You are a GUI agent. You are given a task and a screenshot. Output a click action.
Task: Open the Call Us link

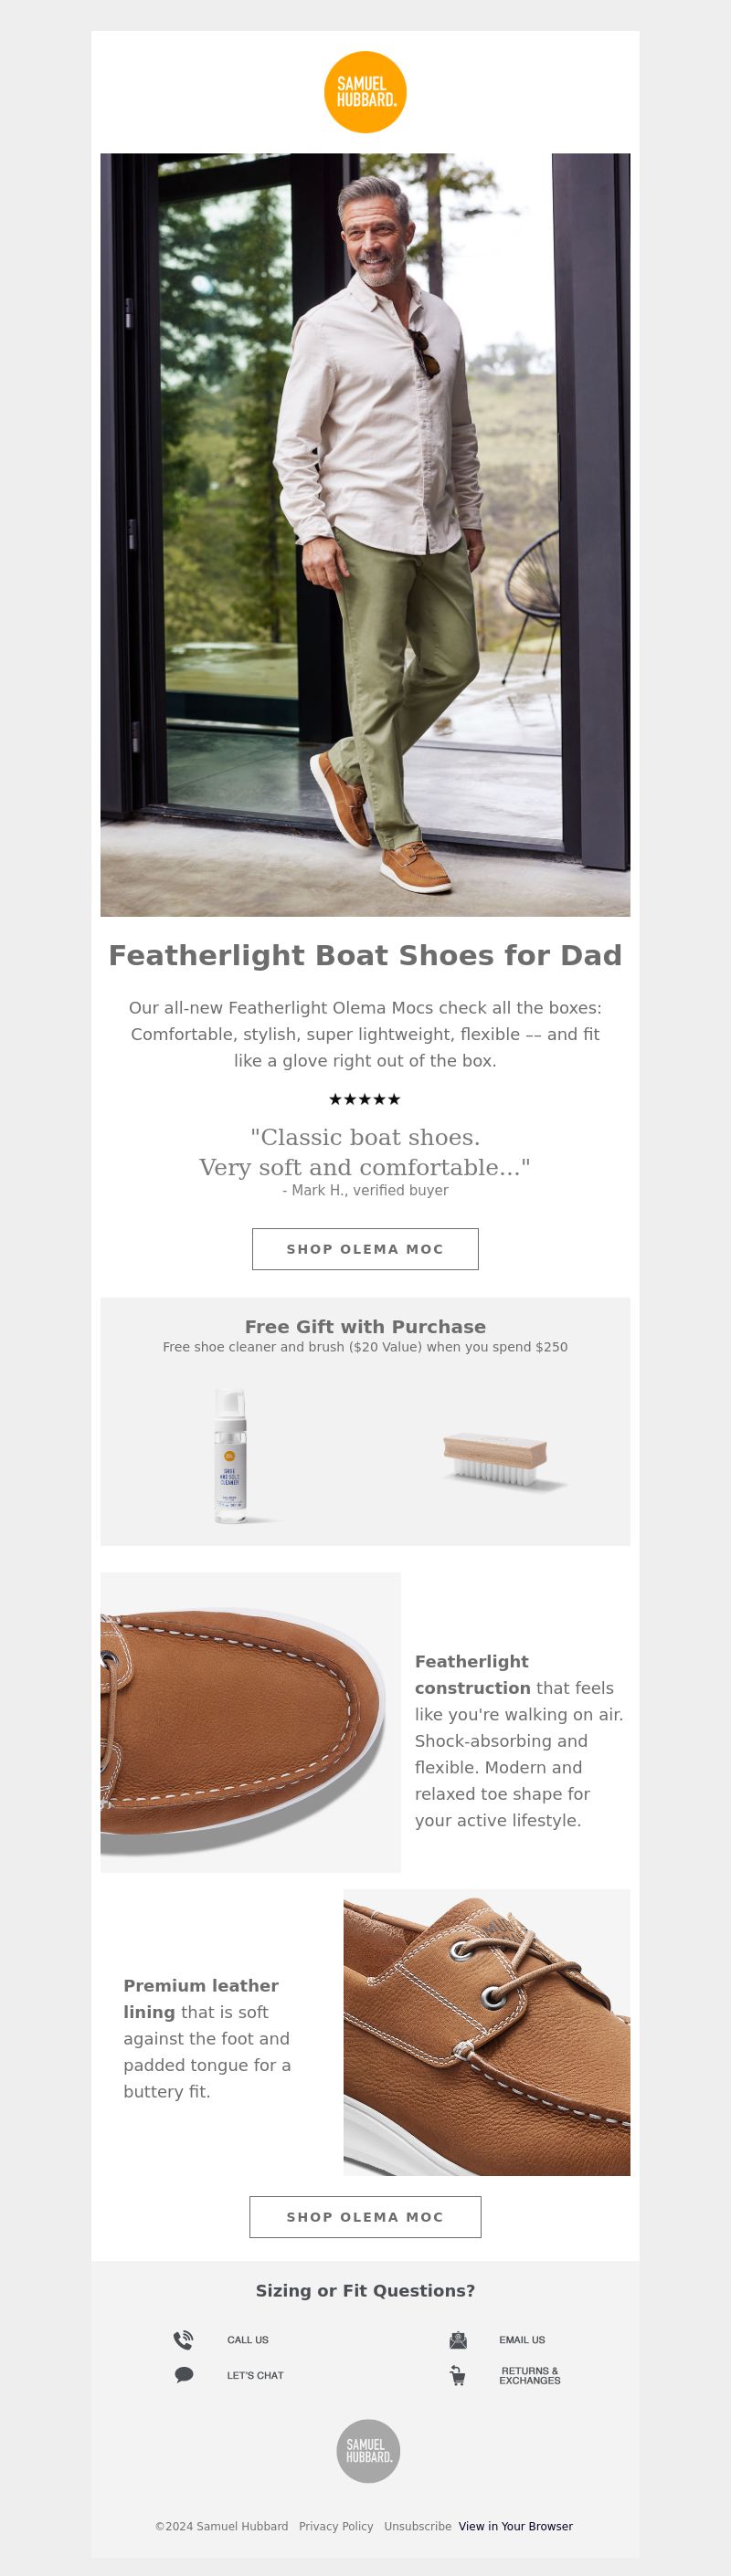[248, 2340]
